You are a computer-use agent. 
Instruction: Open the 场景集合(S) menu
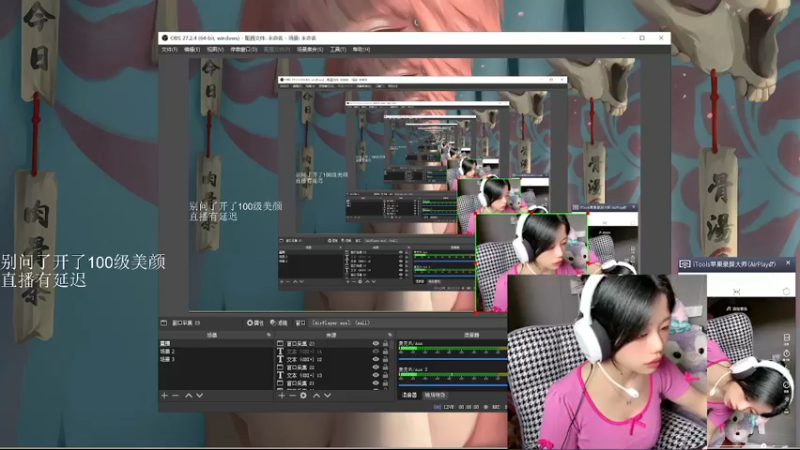(310, 49)
